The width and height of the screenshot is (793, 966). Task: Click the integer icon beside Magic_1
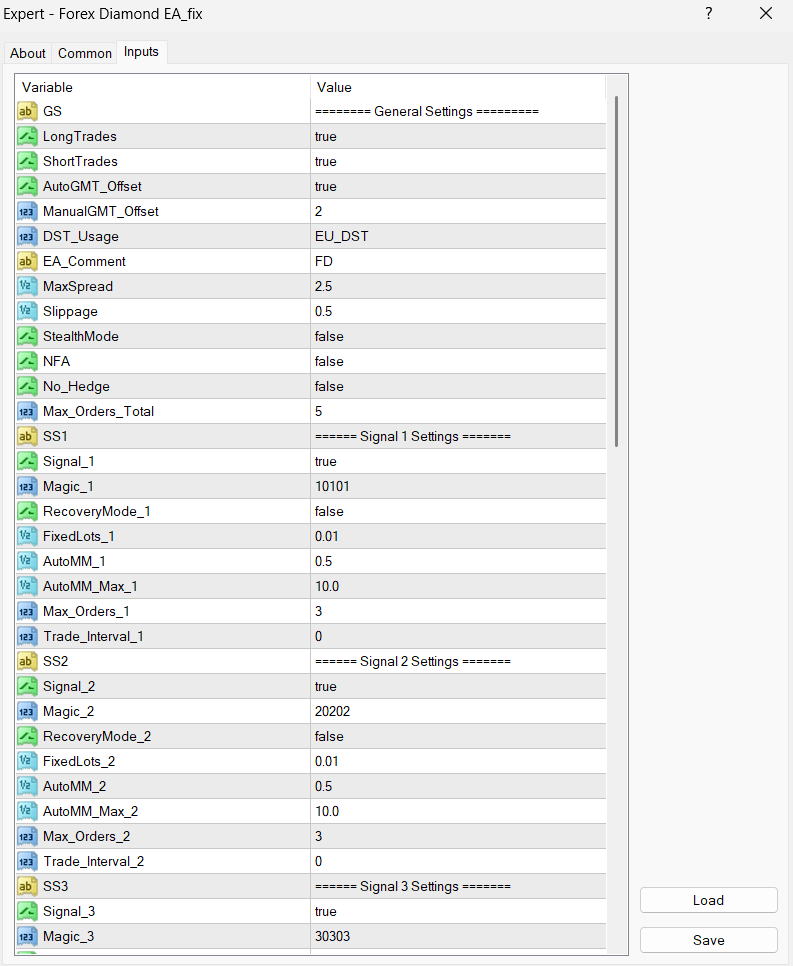tap(28, 486)
